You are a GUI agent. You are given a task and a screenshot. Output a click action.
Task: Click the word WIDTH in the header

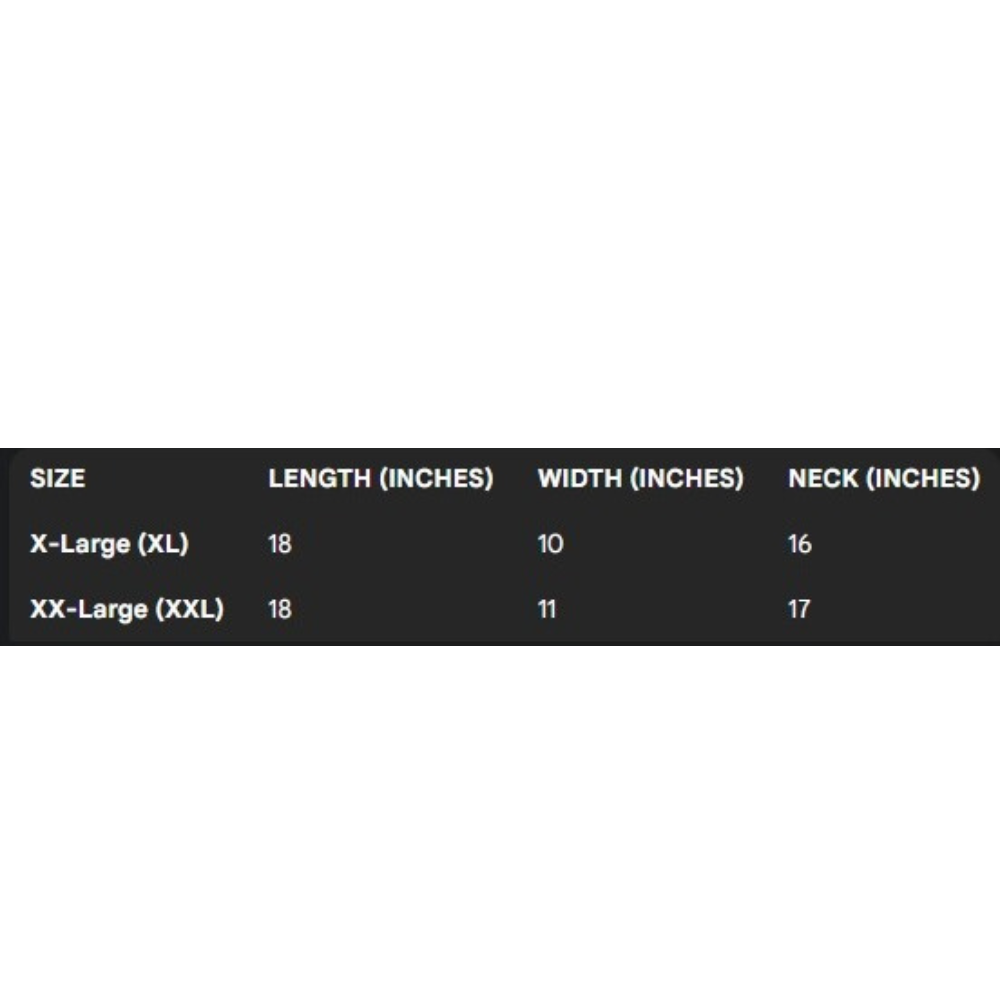[579, 479]
